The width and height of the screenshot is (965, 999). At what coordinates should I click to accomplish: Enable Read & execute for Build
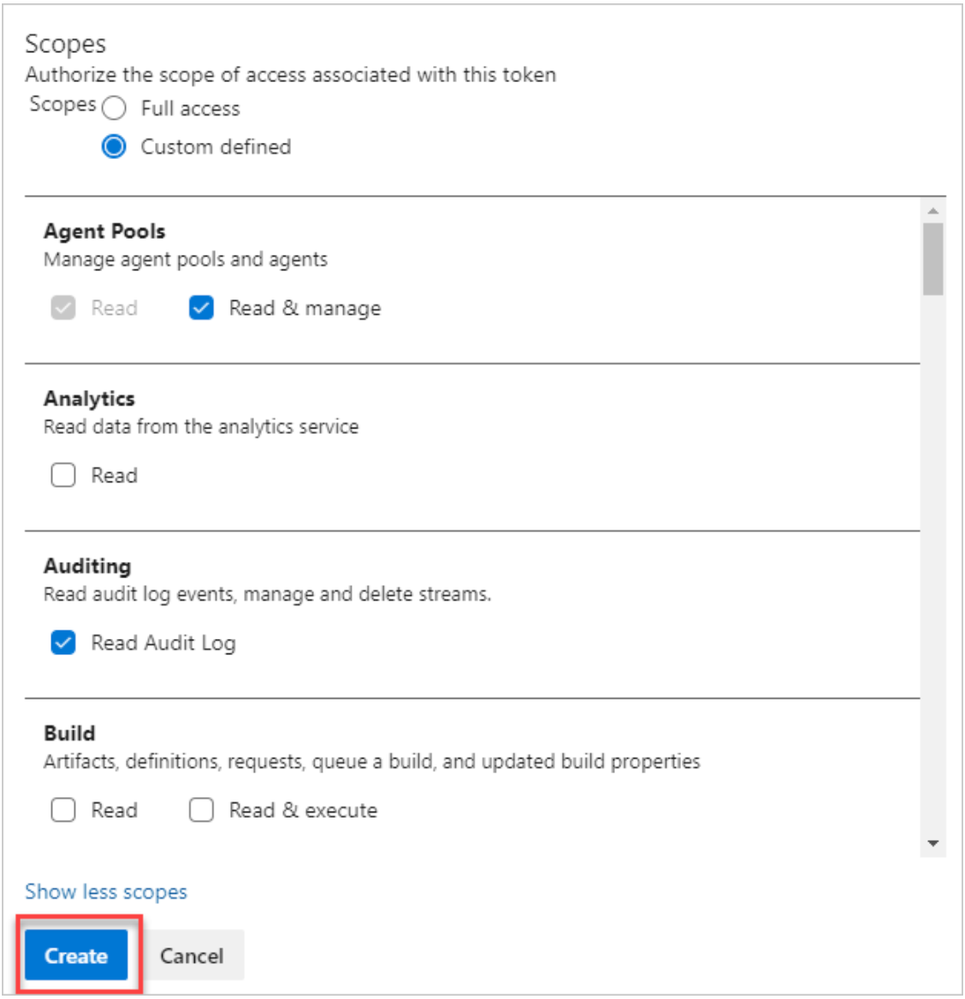pyautogui.click(x=202, y=810)
